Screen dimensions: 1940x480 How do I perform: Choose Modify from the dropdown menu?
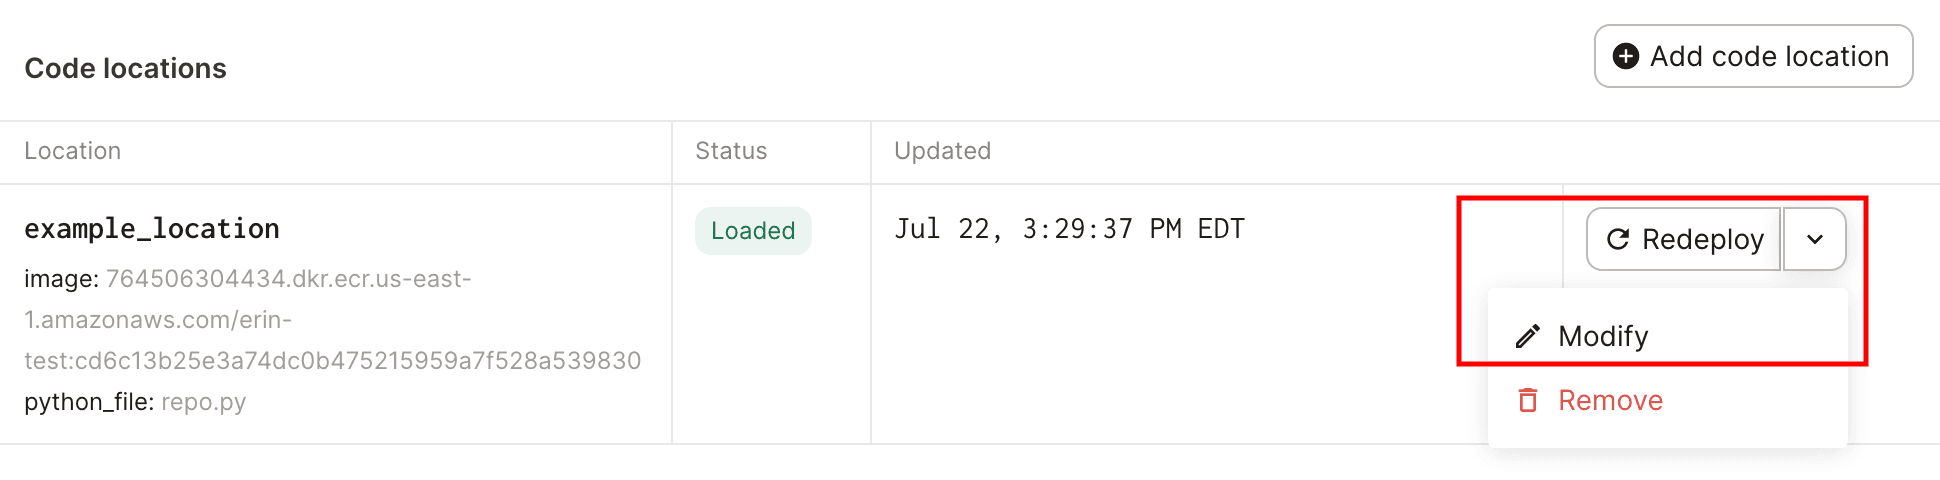click(x=1602, y=336)
